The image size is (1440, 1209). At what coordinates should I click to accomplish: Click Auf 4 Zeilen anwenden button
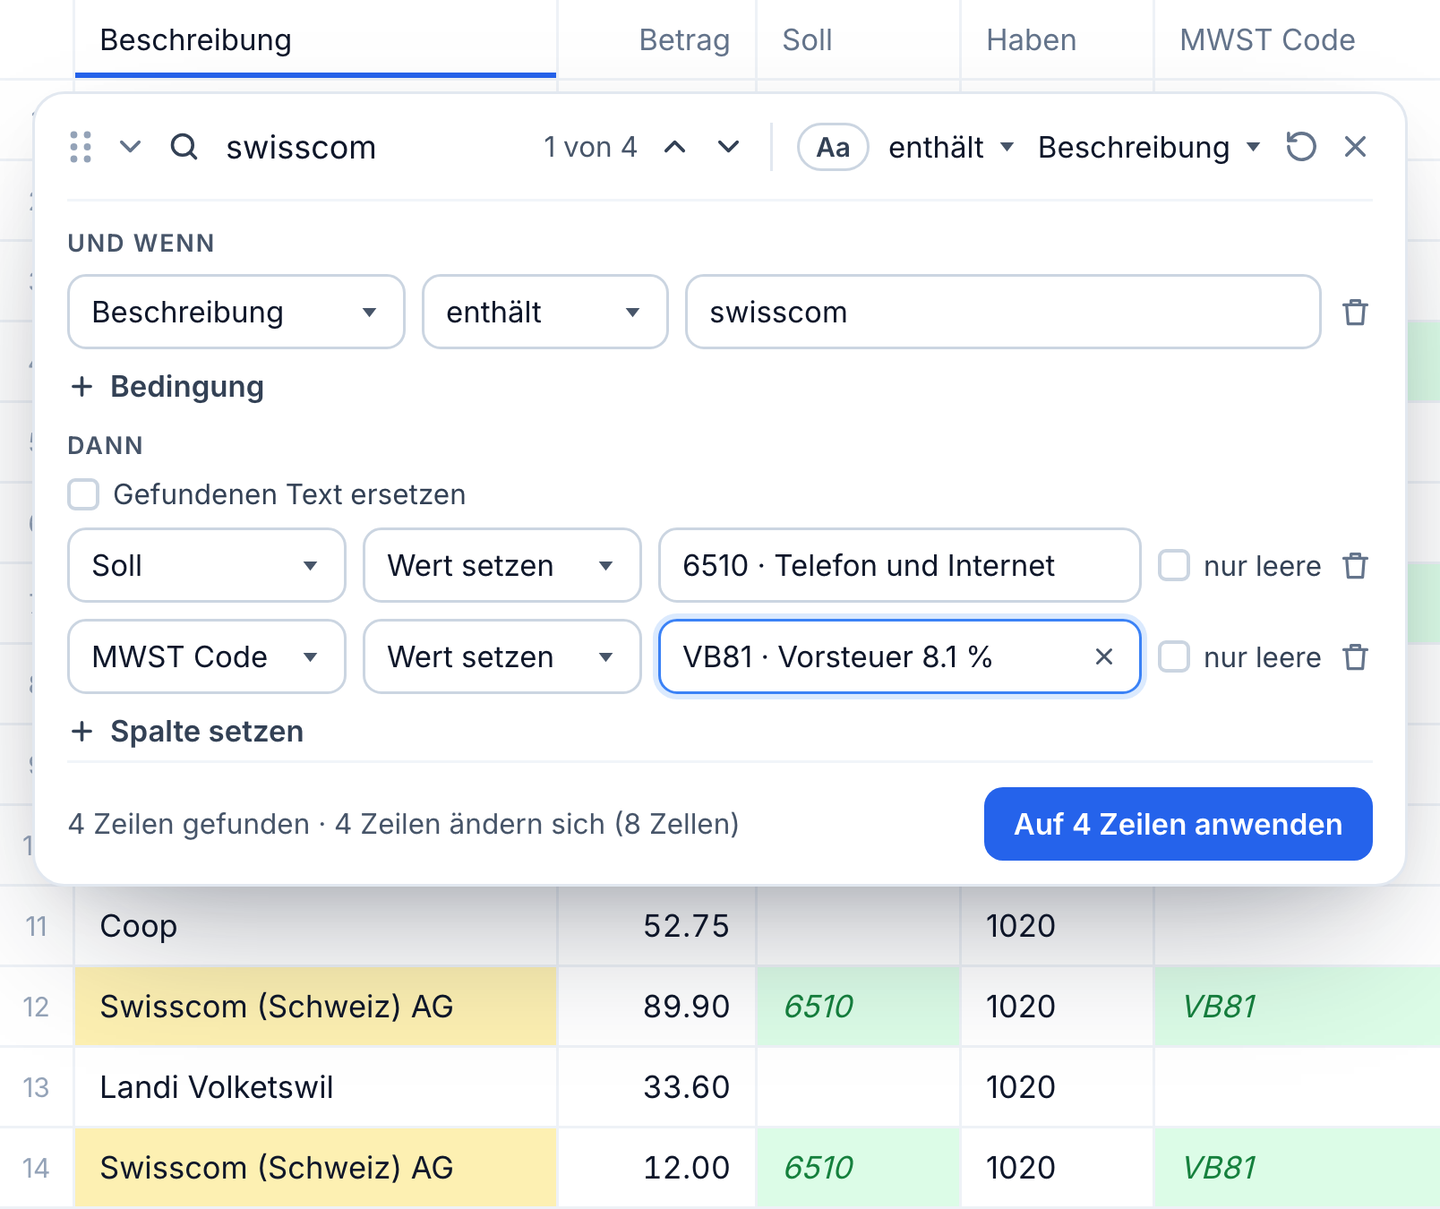pyautogui.click(x=1178, y=824)
